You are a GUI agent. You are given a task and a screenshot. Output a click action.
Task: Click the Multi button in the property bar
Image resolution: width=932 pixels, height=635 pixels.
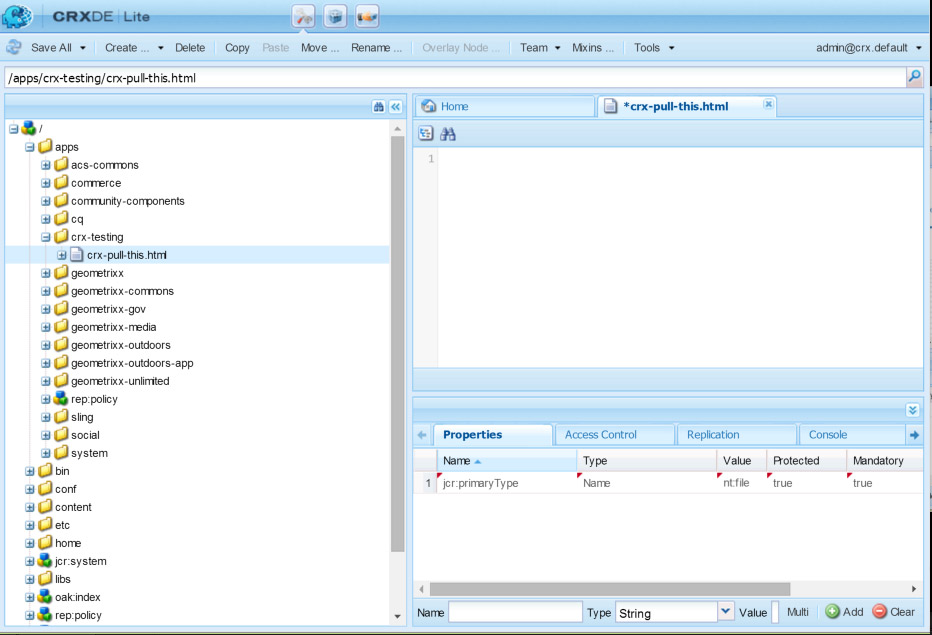tap(797, 612)
